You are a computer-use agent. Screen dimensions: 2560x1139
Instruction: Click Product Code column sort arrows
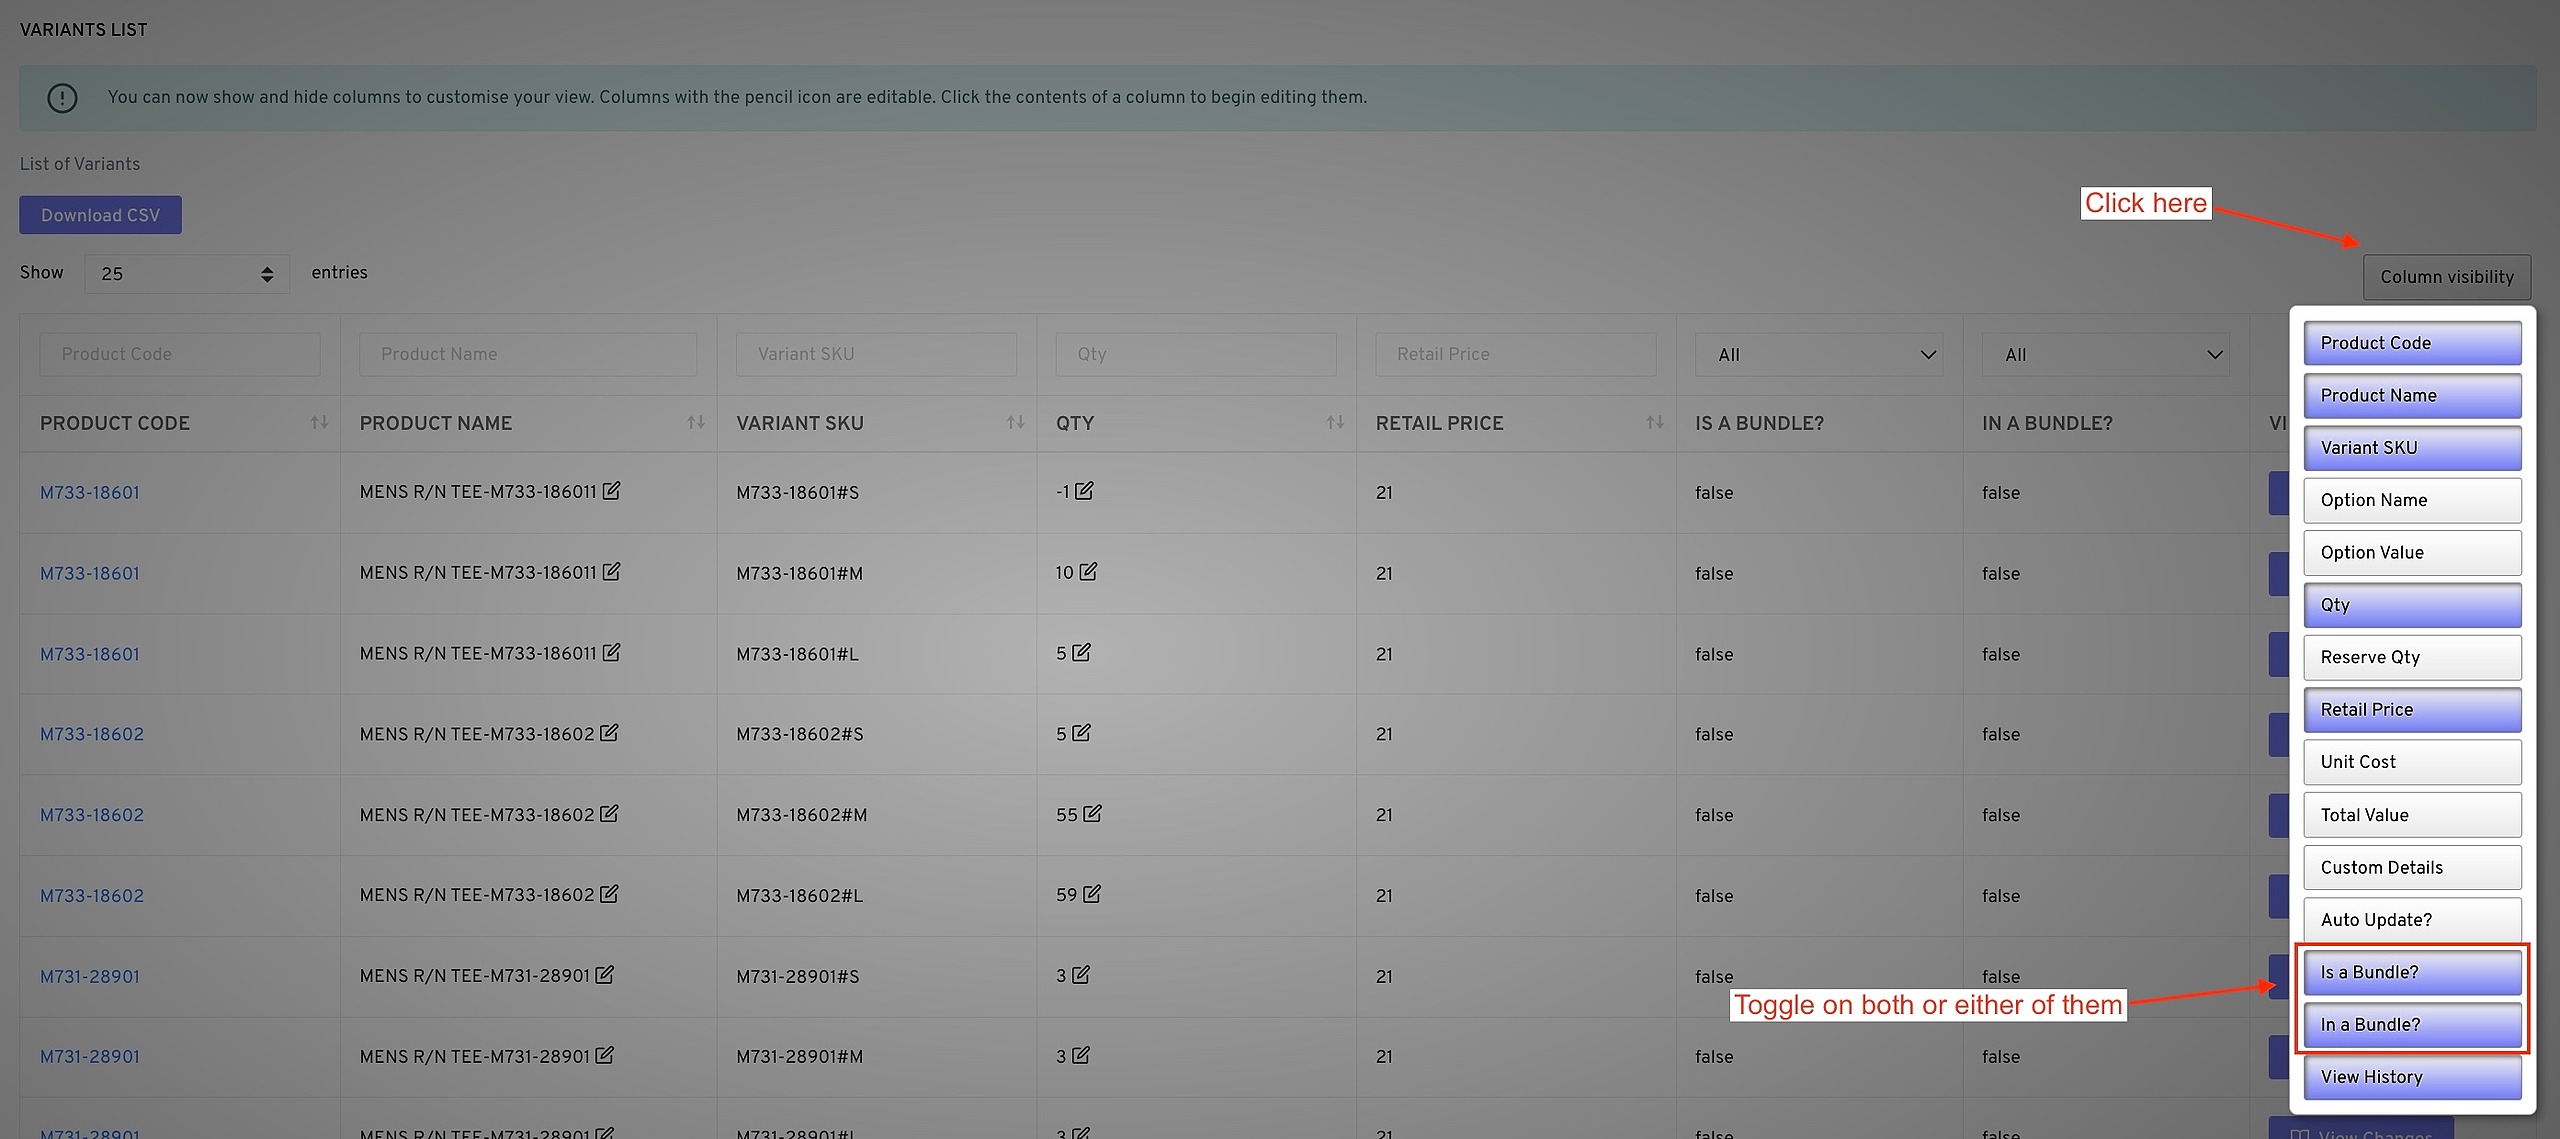[x=319, y=423]
